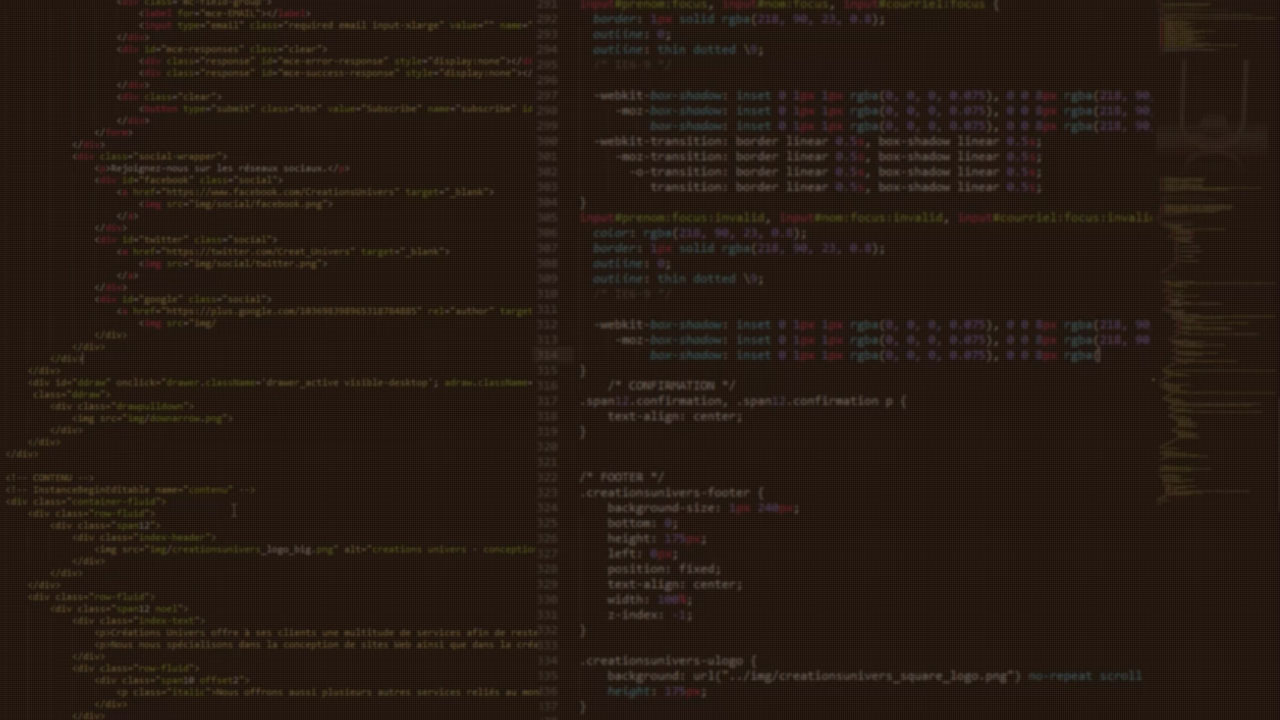Click the width: 100% declaration
Screen dimensions: 1280x720
point(648,600)
